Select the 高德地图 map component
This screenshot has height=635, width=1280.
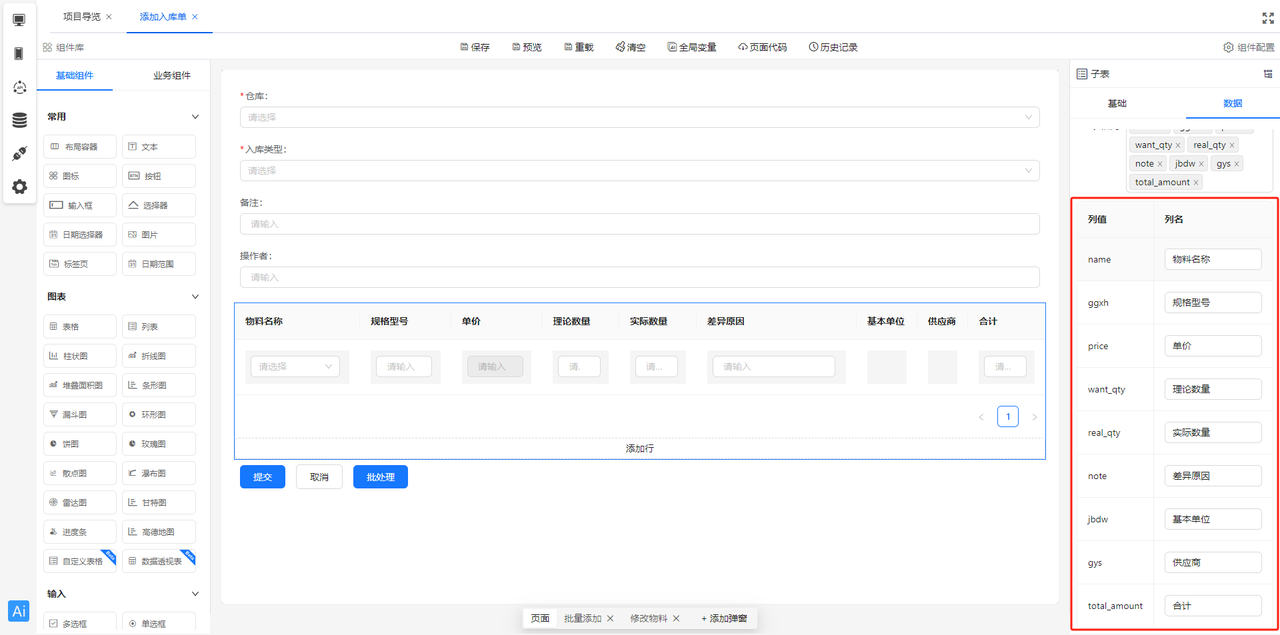[158, 531]
